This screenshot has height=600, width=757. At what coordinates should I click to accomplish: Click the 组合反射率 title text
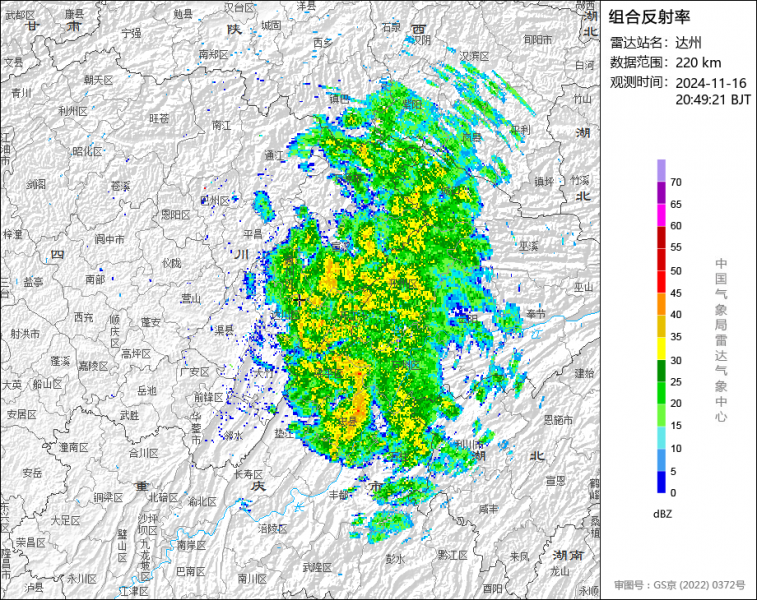[x=649, y=16]
